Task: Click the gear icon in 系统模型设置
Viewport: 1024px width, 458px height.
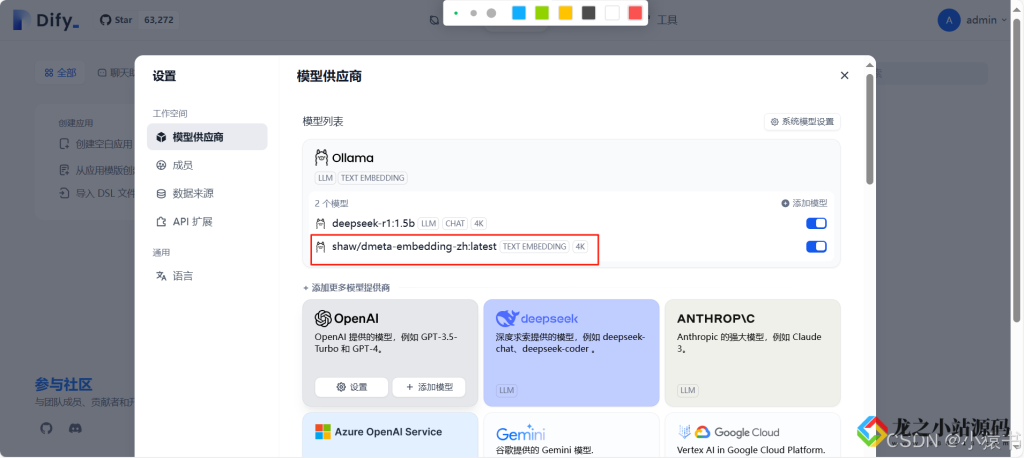Action: pyautogui.click(x=775, y=122)
